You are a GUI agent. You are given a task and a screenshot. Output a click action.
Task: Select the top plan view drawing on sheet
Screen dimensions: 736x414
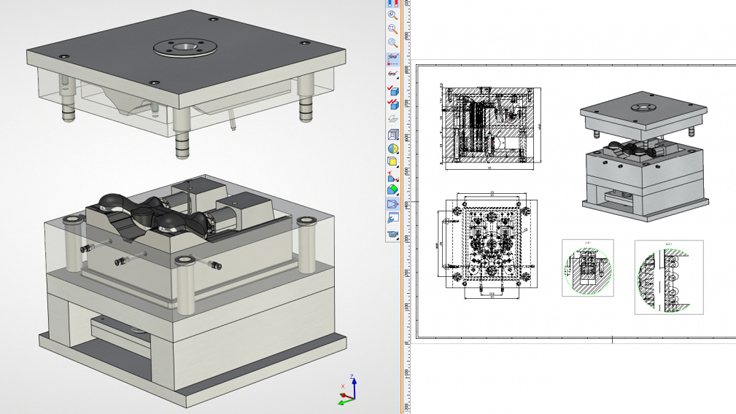click(488, 244)
